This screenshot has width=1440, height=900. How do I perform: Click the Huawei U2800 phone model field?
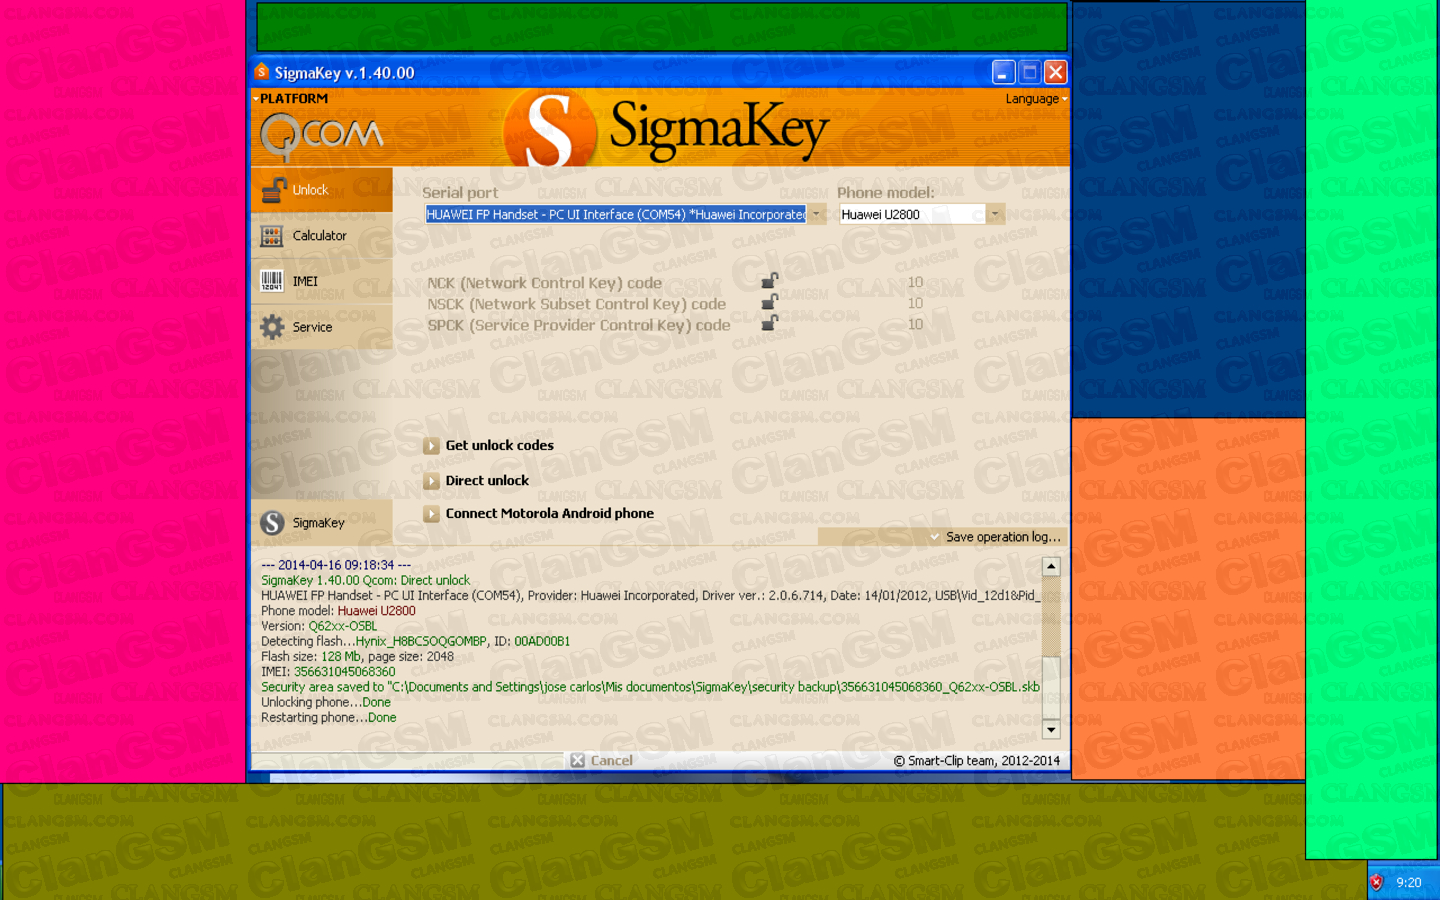[x=912, y=214]
